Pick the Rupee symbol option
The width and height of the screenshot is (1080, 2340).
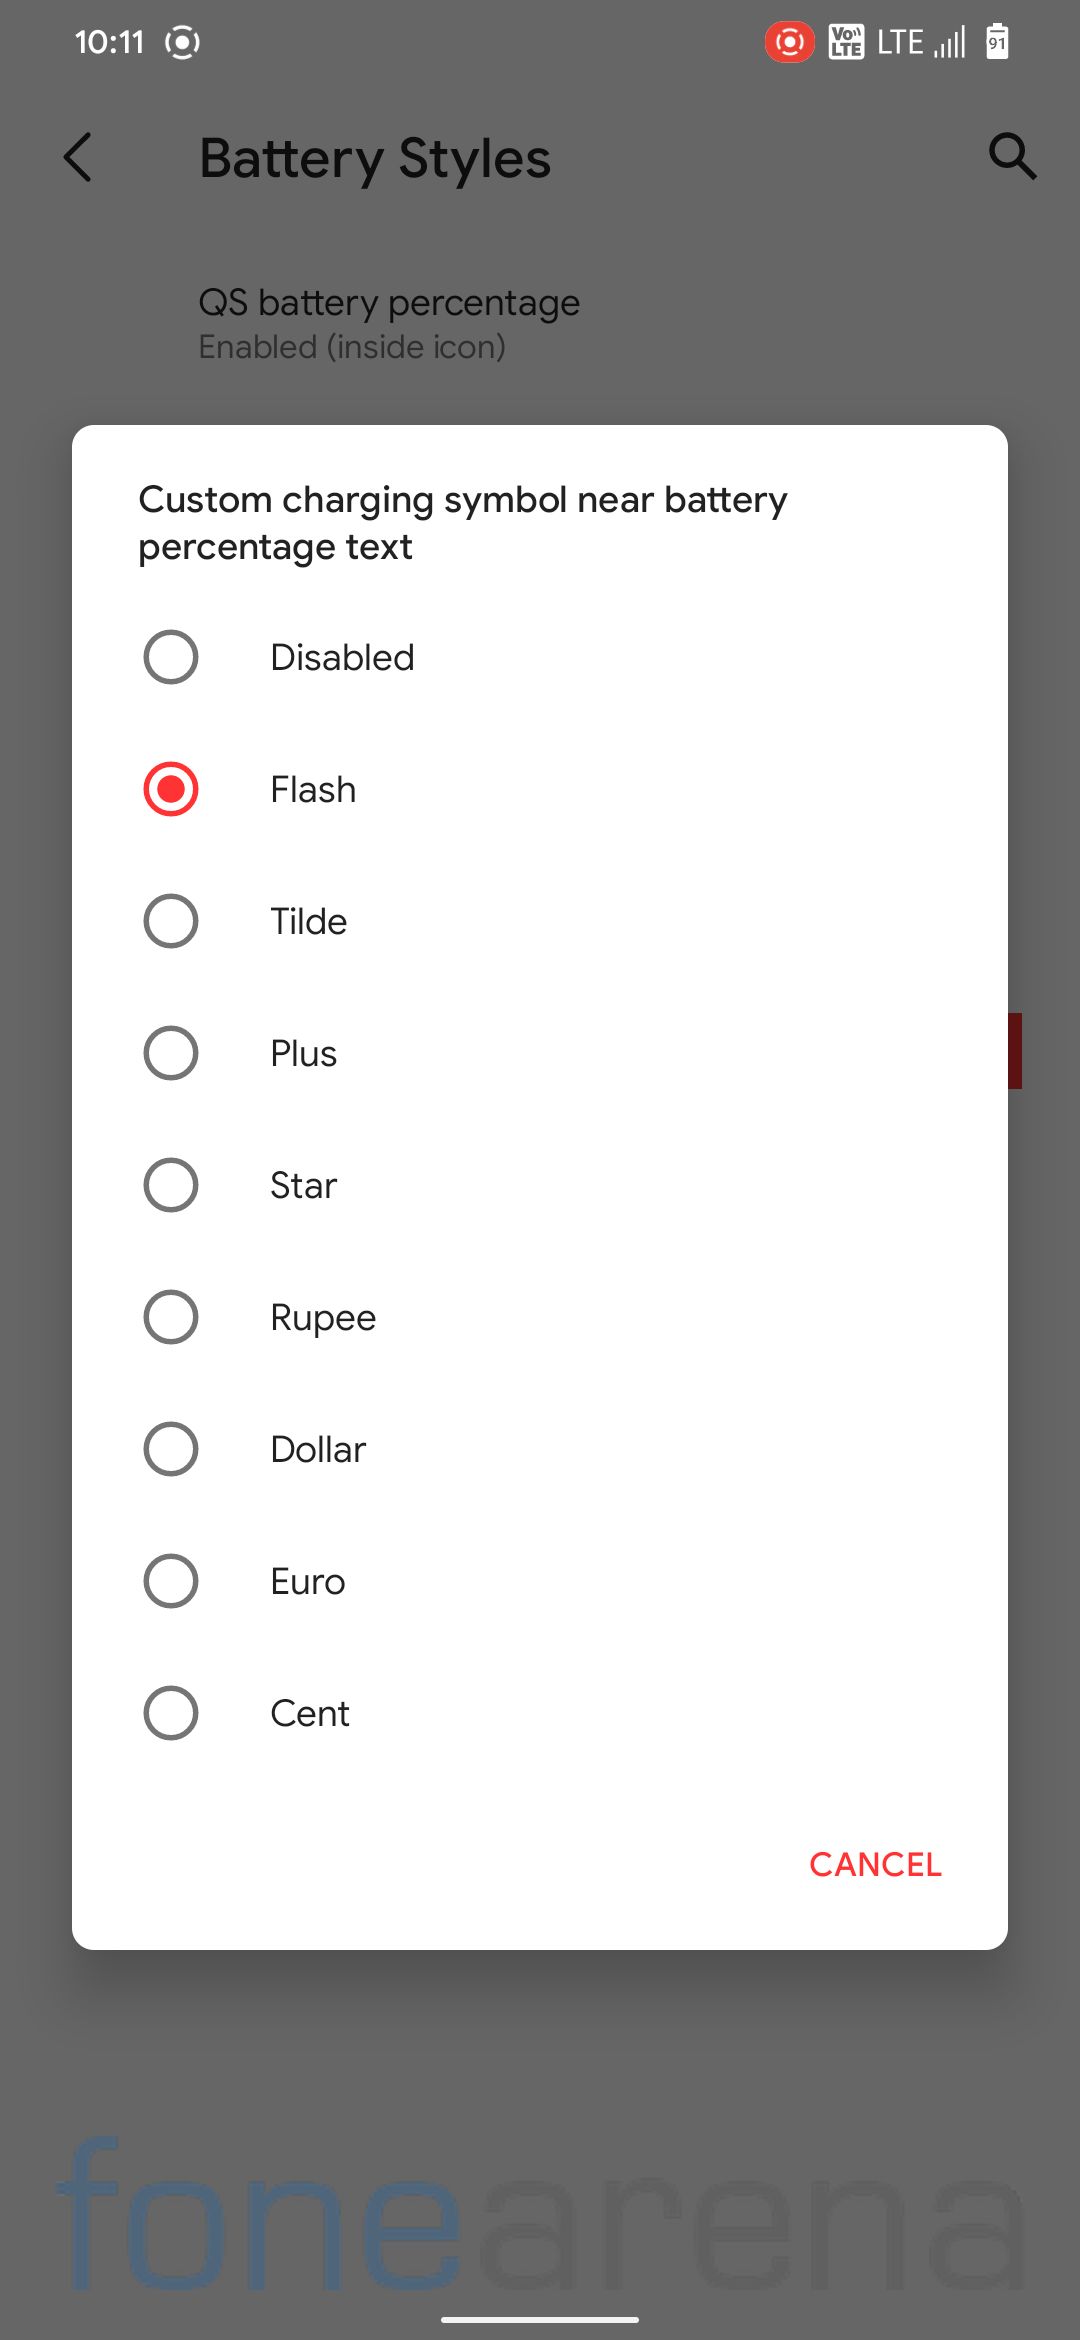[540, 1317]
